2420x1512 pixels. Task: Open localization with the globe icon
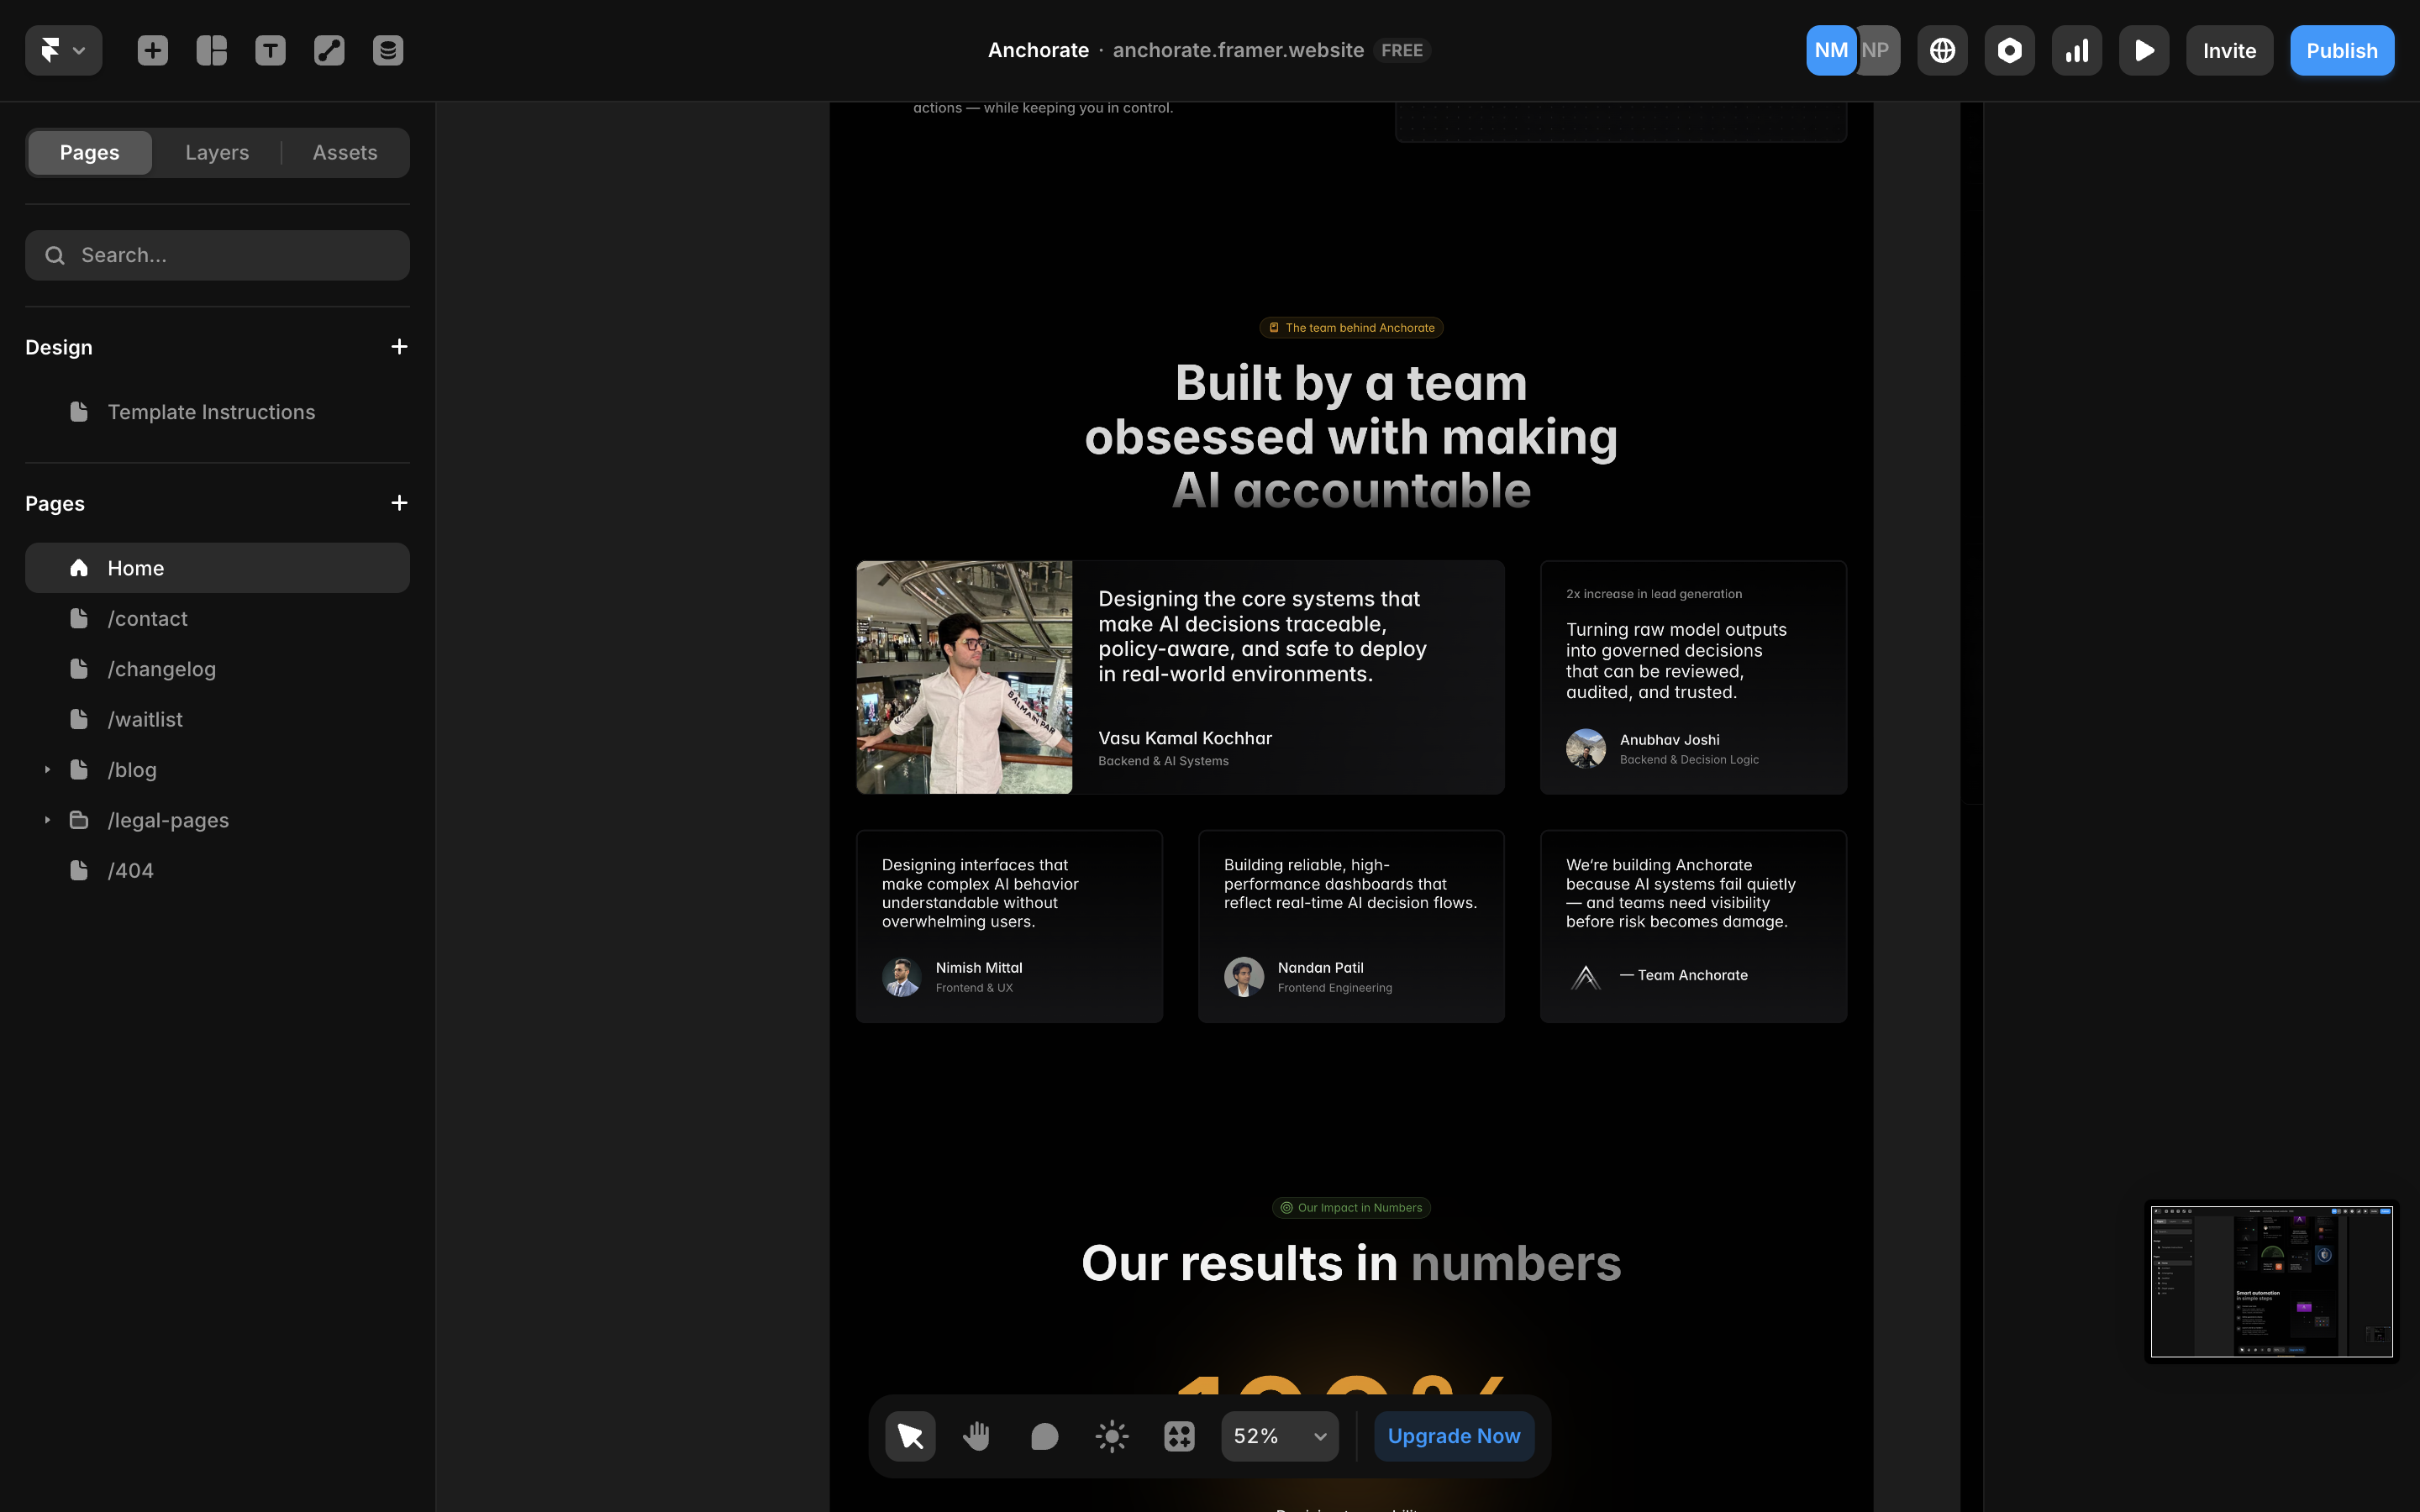(x=1942, y=49)
